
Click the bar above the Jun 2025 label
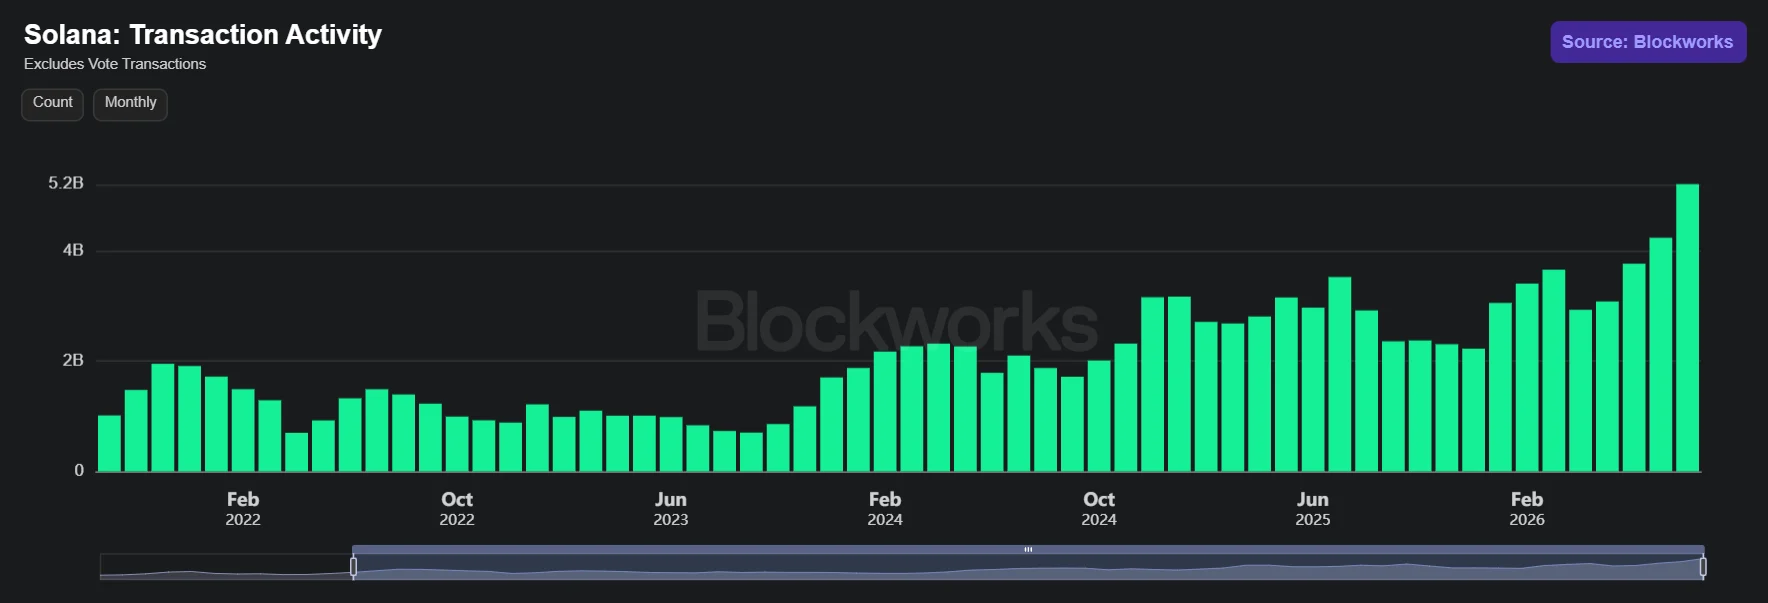1313,389
